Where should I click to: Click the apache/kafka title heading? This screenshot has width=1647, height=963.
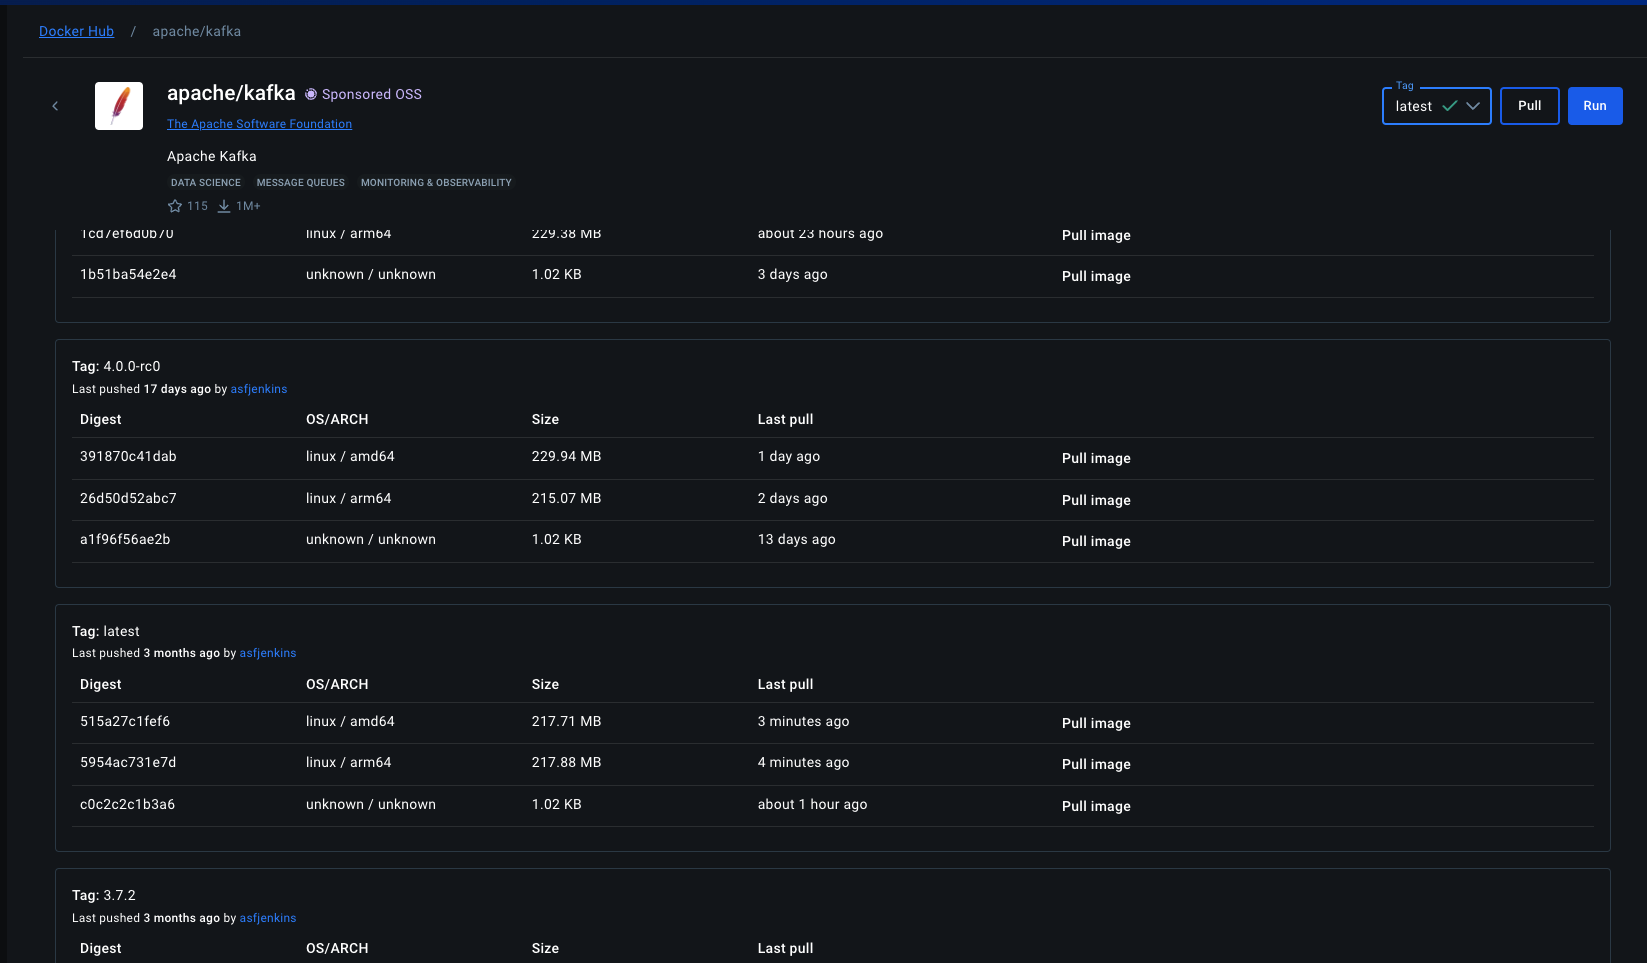coord(231,93)
